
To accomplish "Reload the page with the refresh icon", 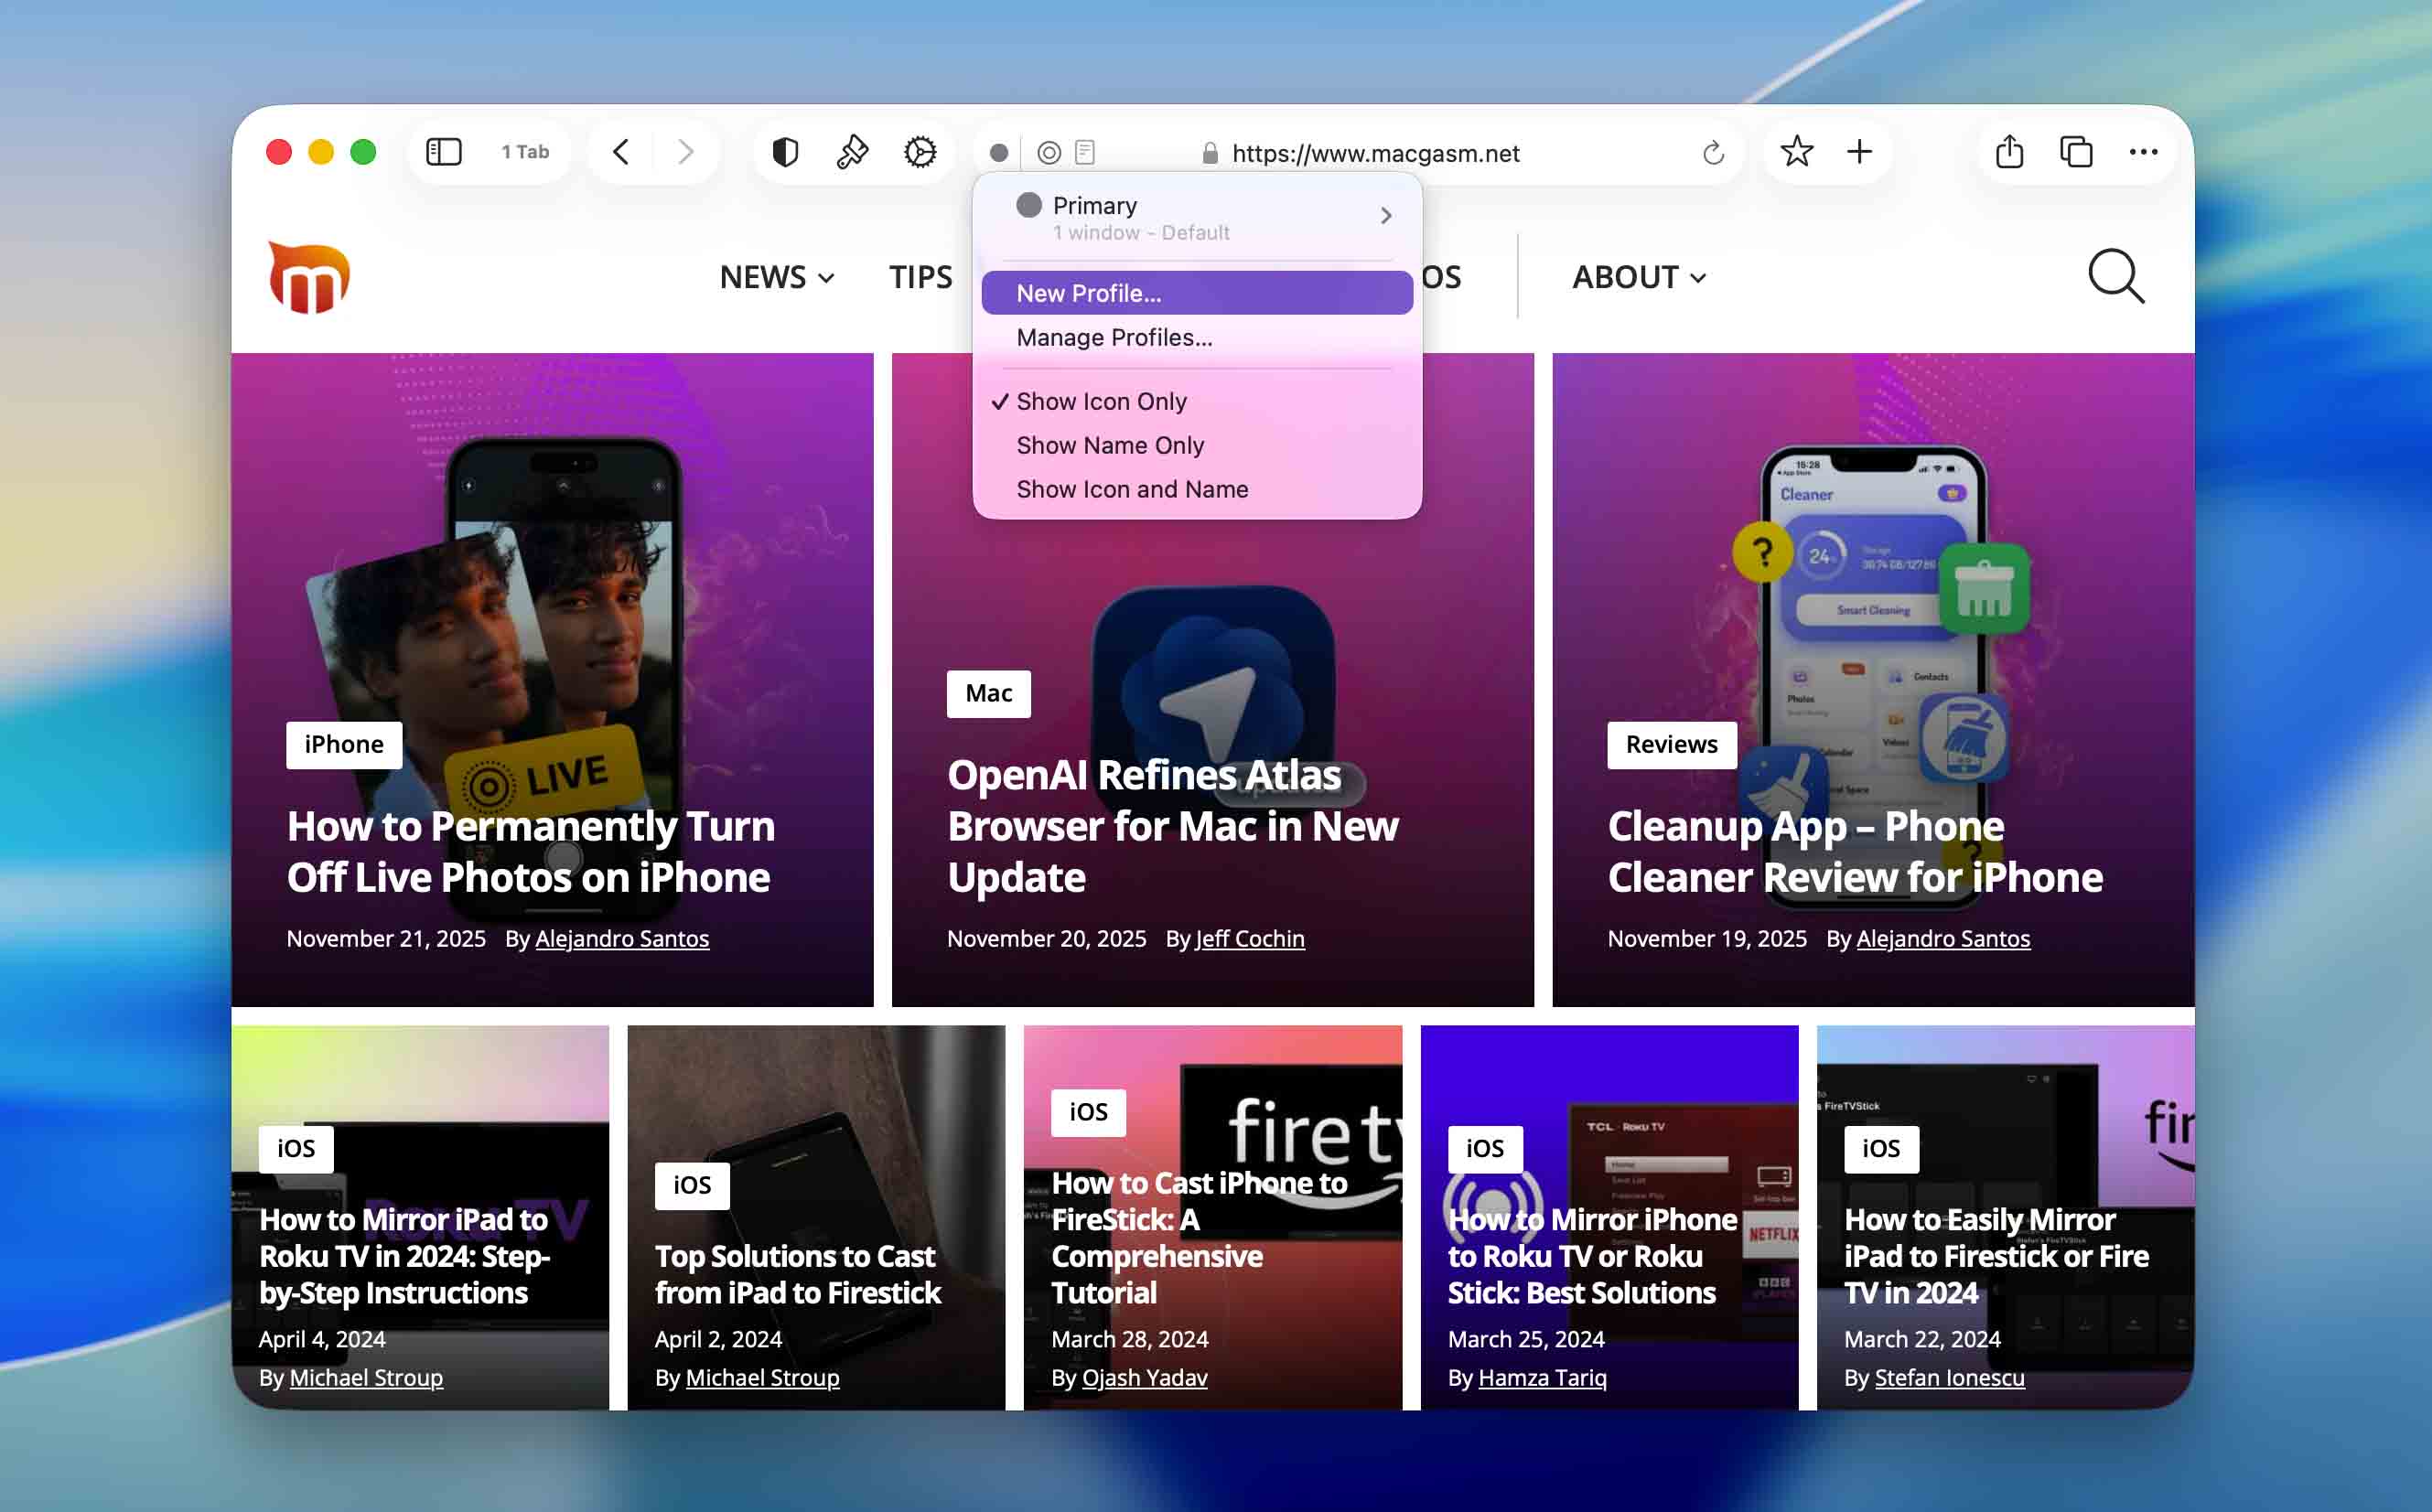I will click(1713, 153).
